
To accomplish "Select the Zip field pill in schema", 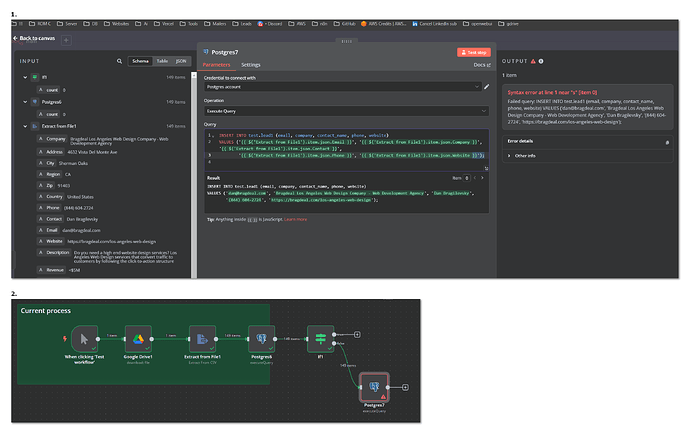I will (46, 185).
